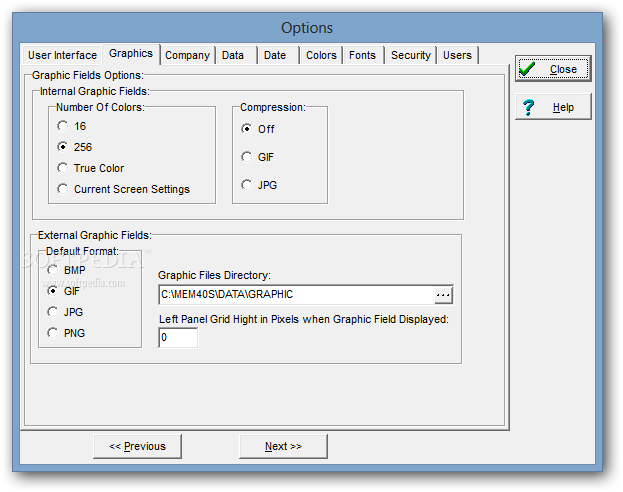Viewport: 623px width, 492px height.
Task: Select GIF compression option
Action: pyautogui.click(x=257, y=157)
